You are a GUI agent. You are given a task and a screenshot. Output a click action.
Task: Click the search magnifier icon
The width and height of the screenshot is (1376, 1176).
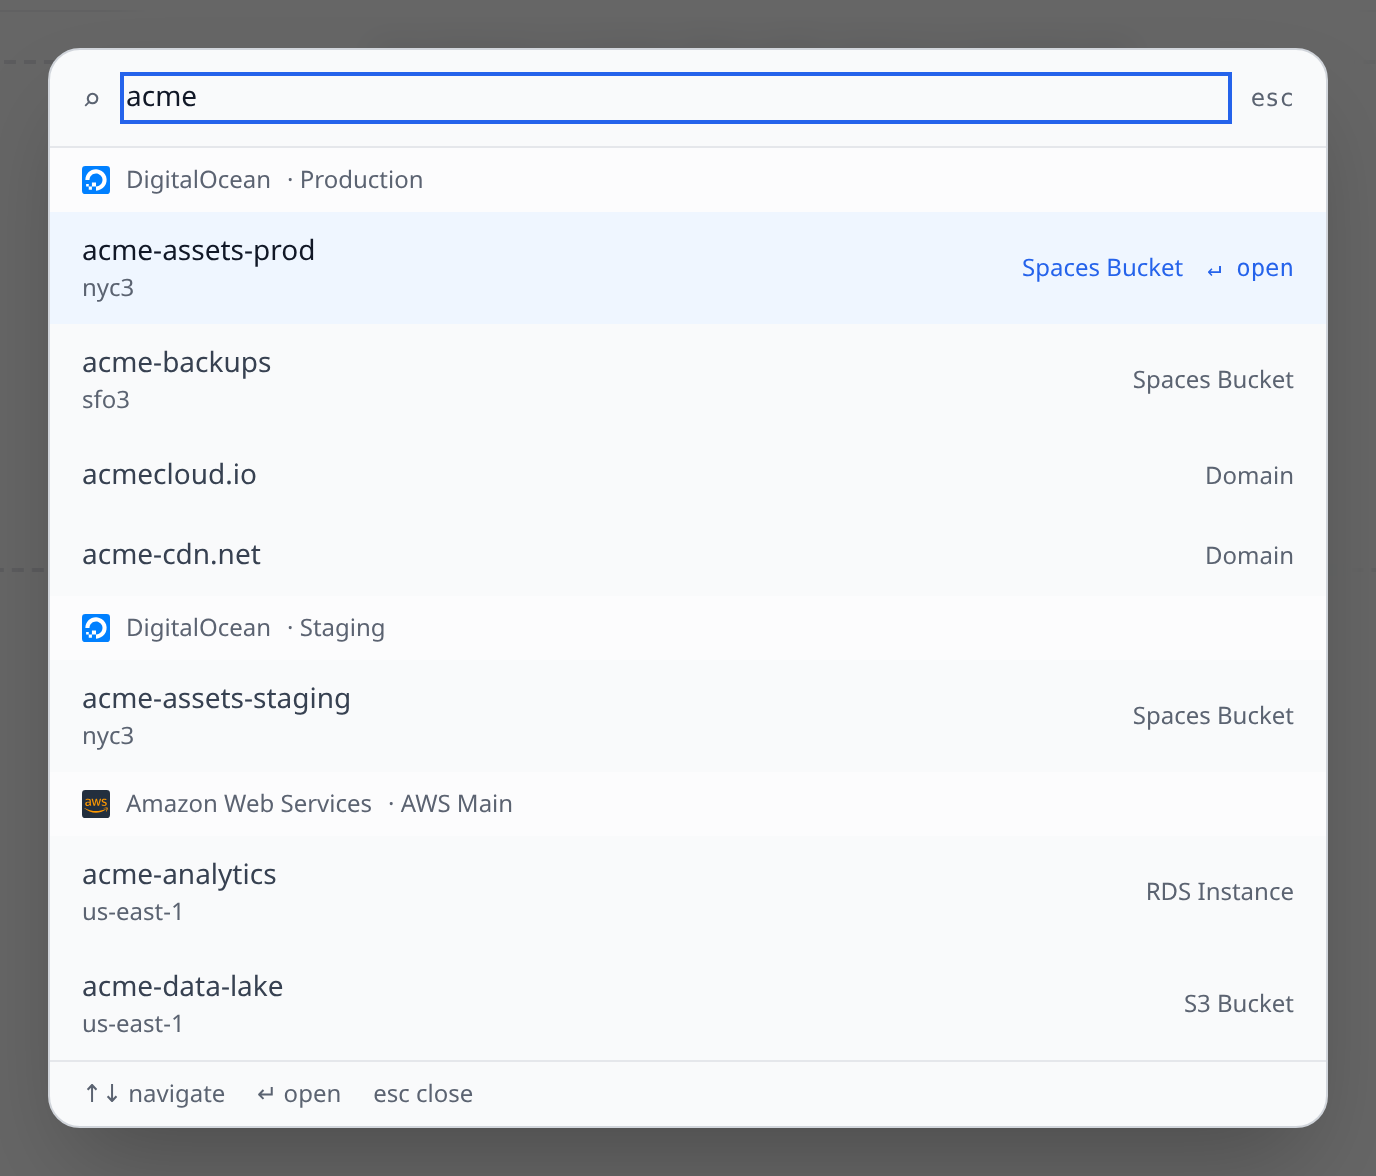[x=92, y=98]
